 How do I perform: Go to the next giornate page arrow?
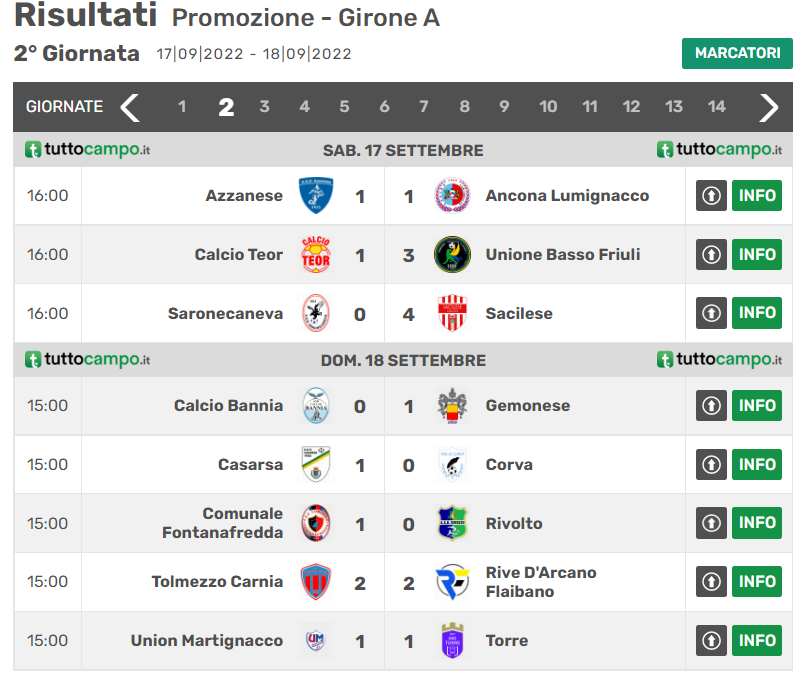(768, 107)
